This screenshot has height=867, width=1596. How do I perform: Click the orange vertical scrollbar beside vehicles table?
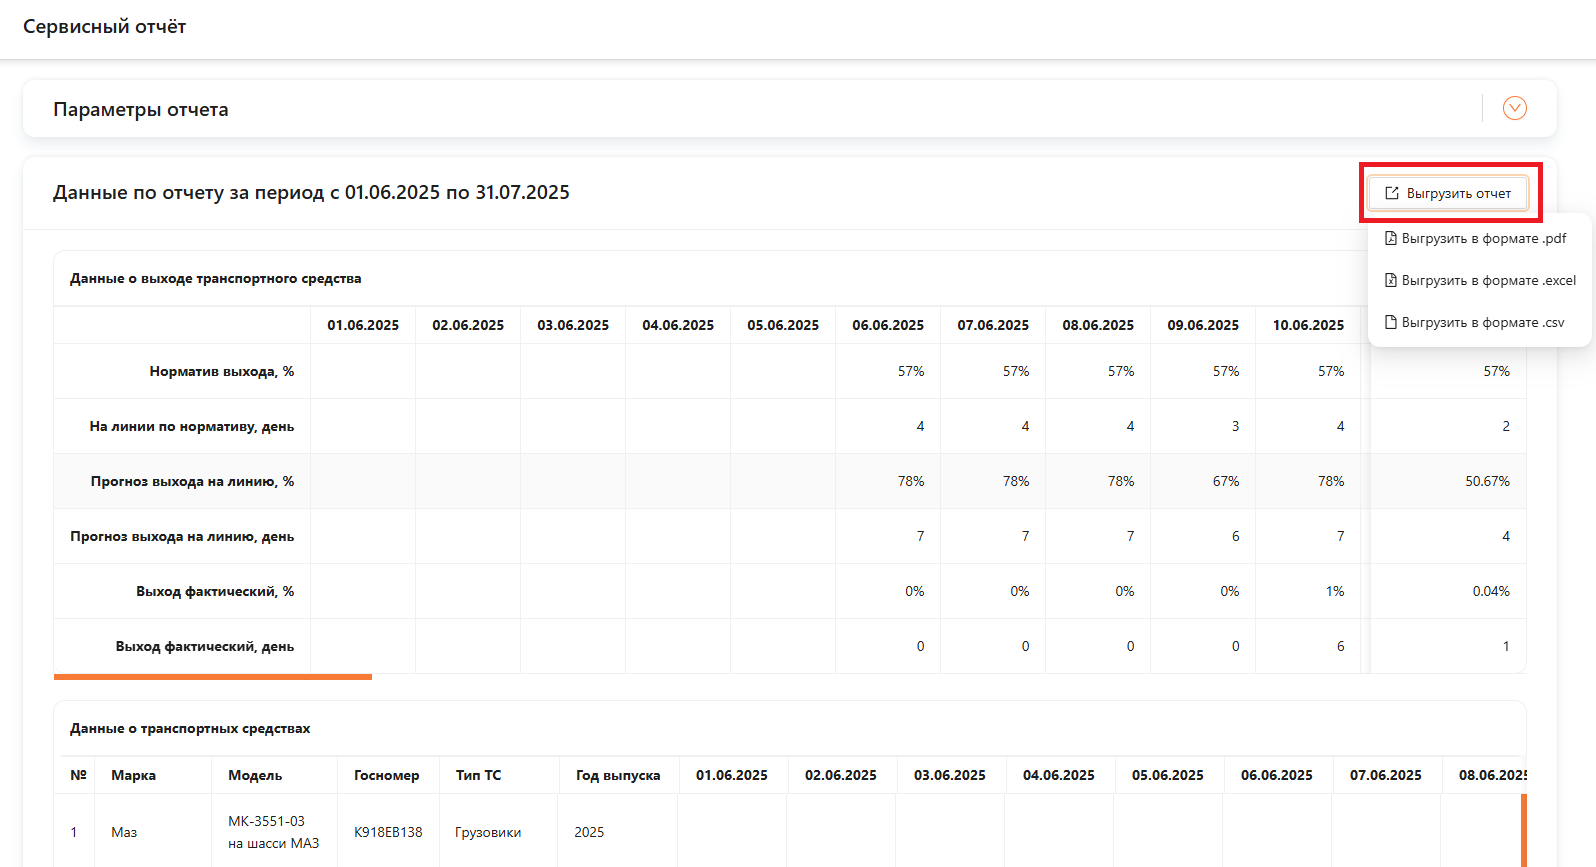point(1523,829)
